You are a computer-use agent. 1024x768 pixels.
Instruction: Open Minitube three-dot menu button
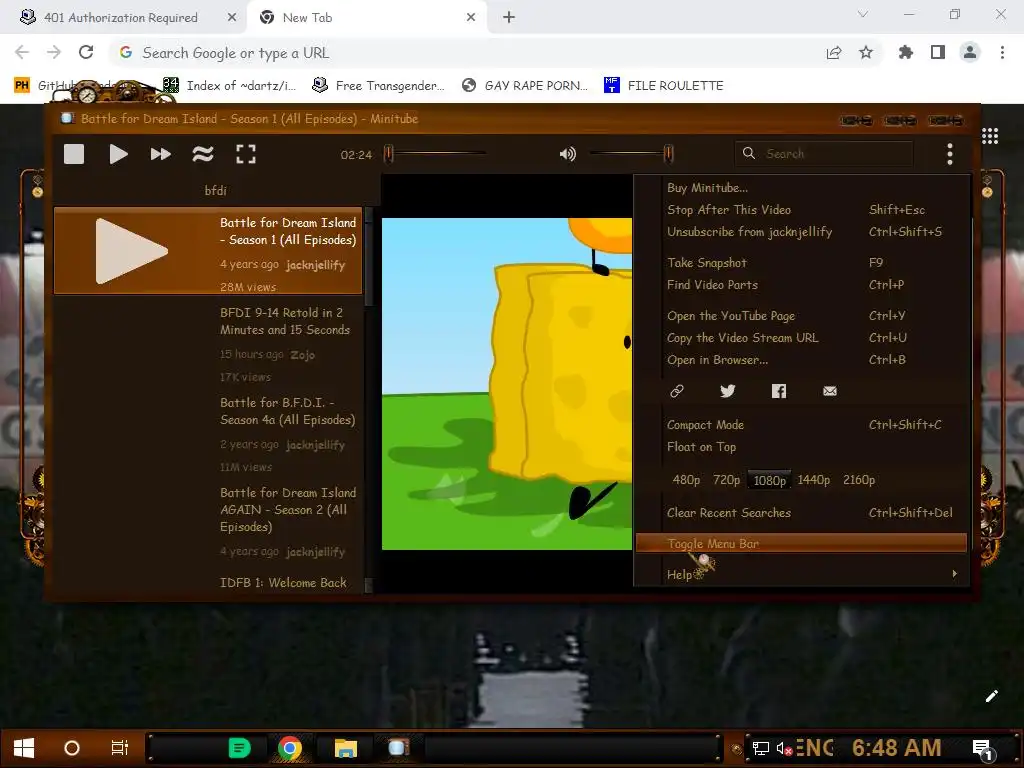(950, 154)
